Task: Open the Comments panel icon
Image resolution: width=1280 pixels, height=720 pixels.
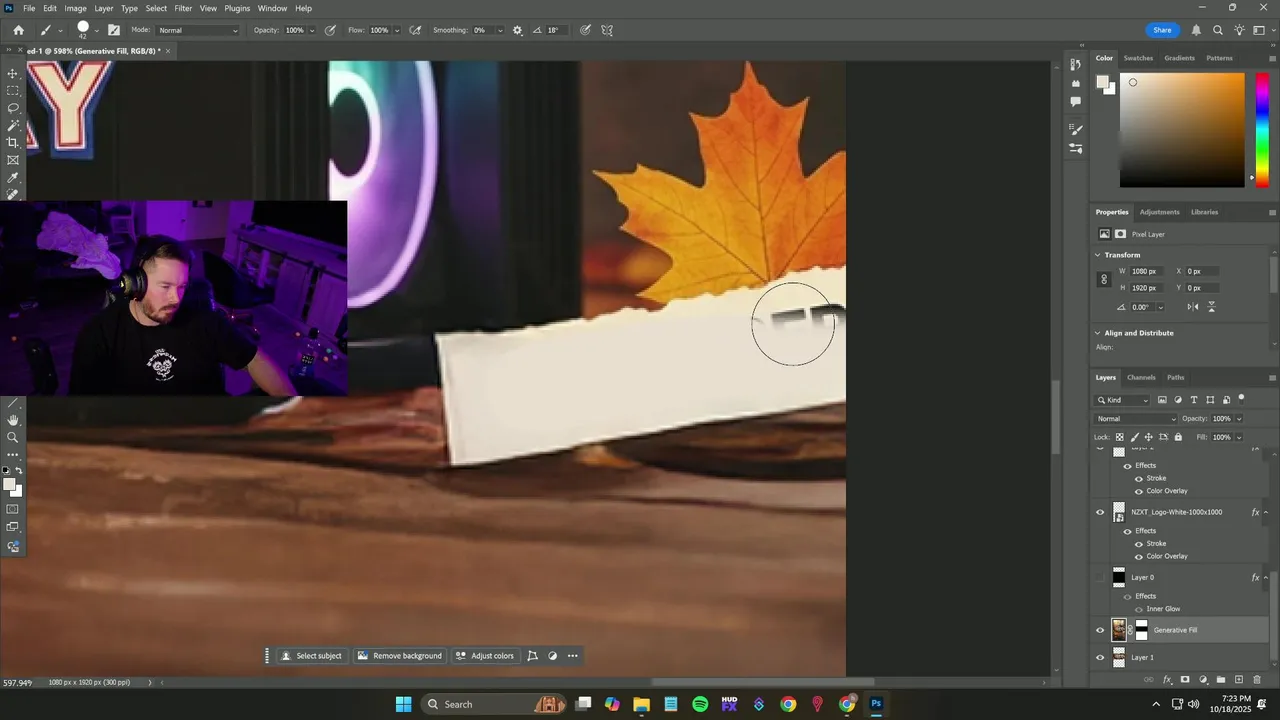Action: click(x=1075, y=101)
